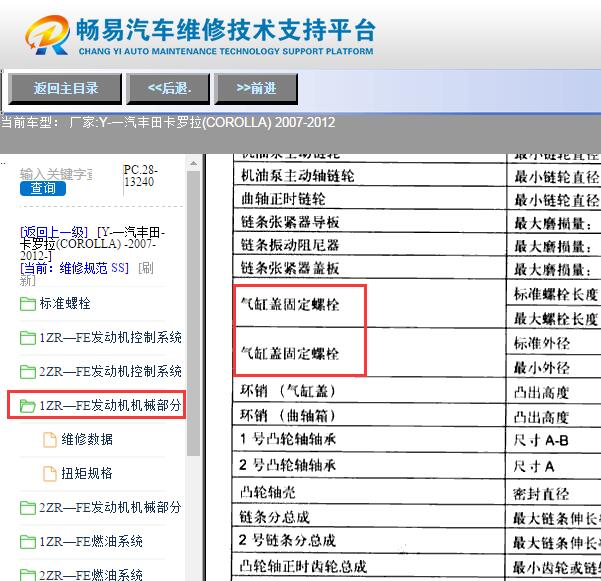
Task: Collapse the open 1ZR—FE发动机机械部分 folder icon
Action: (28, 405)
